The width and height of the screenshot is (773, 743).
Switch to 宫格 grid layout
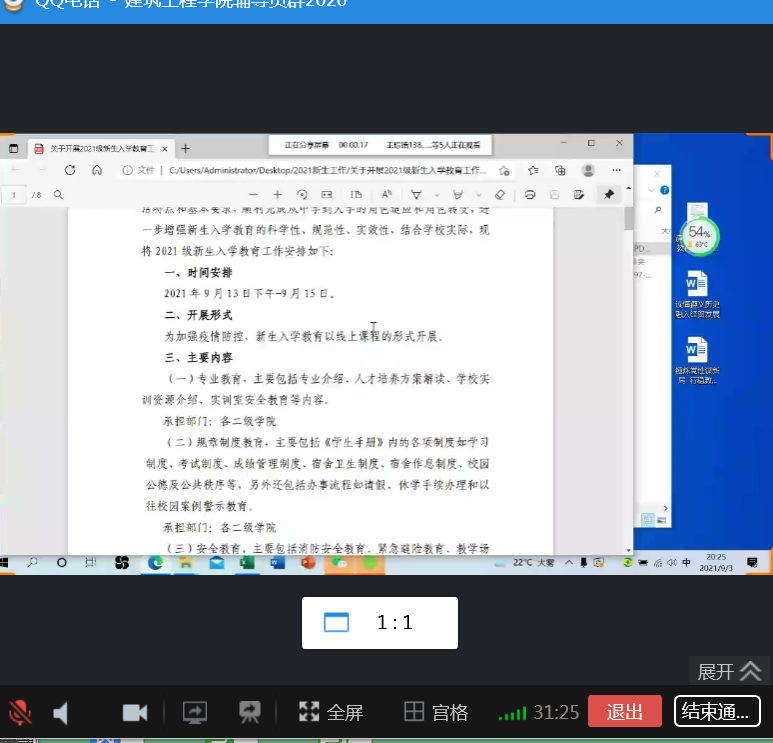436,712
